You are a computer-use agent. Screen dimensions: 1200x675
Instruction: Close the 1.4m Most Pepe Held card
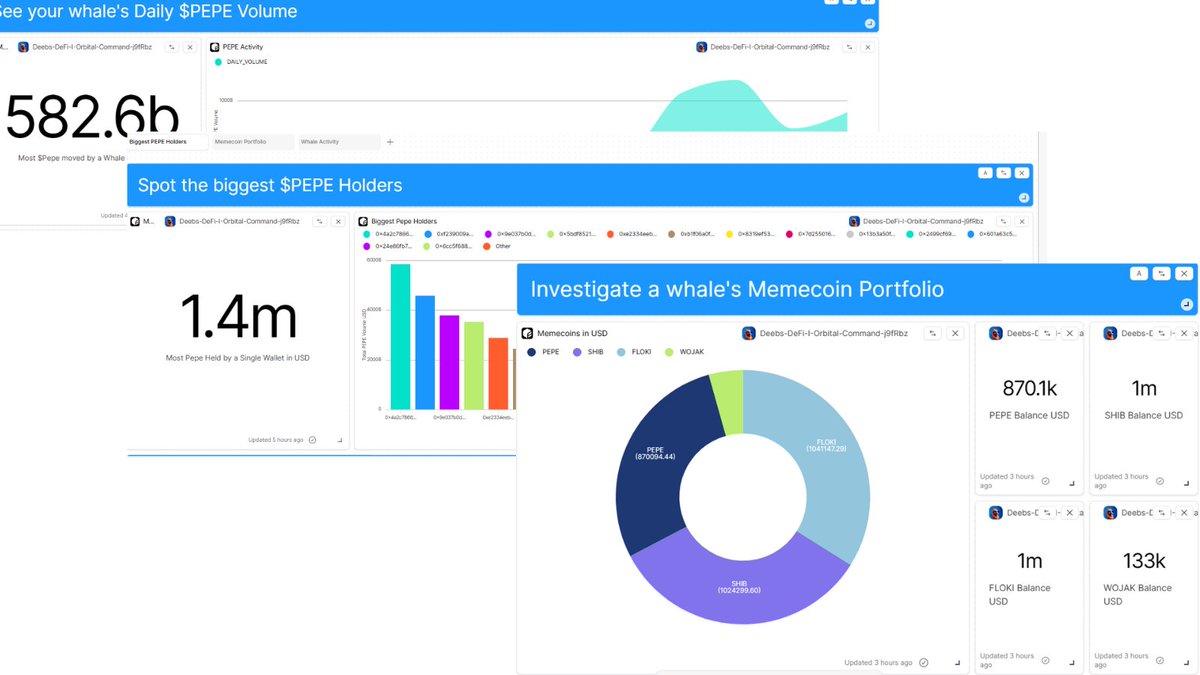[338, 221]
